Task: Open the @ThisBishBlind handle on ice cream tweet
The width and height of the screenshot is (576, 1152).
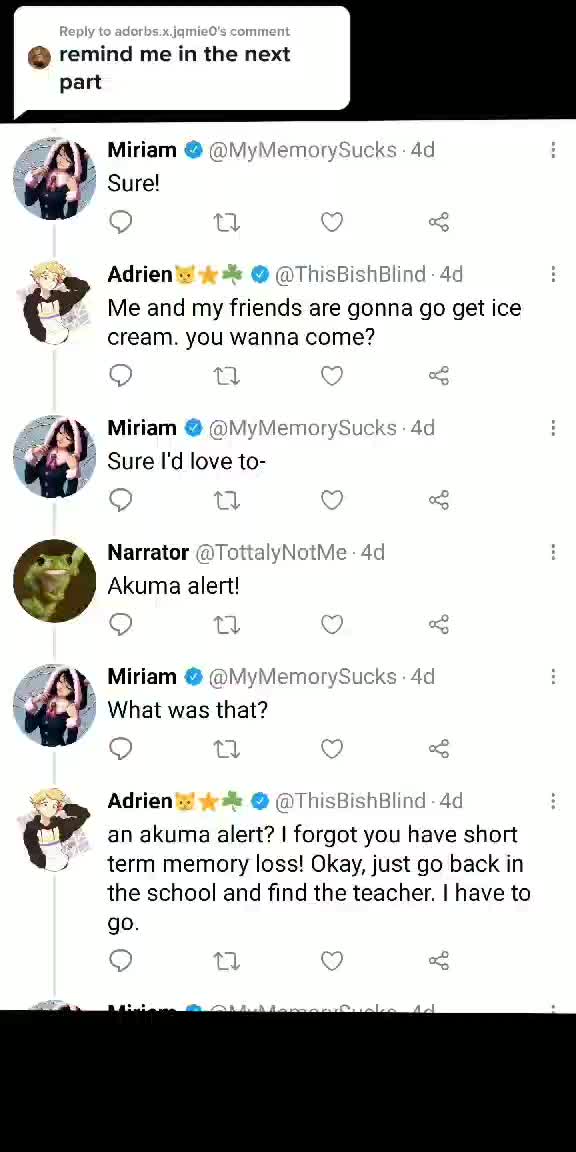Action: pos(350,274)
